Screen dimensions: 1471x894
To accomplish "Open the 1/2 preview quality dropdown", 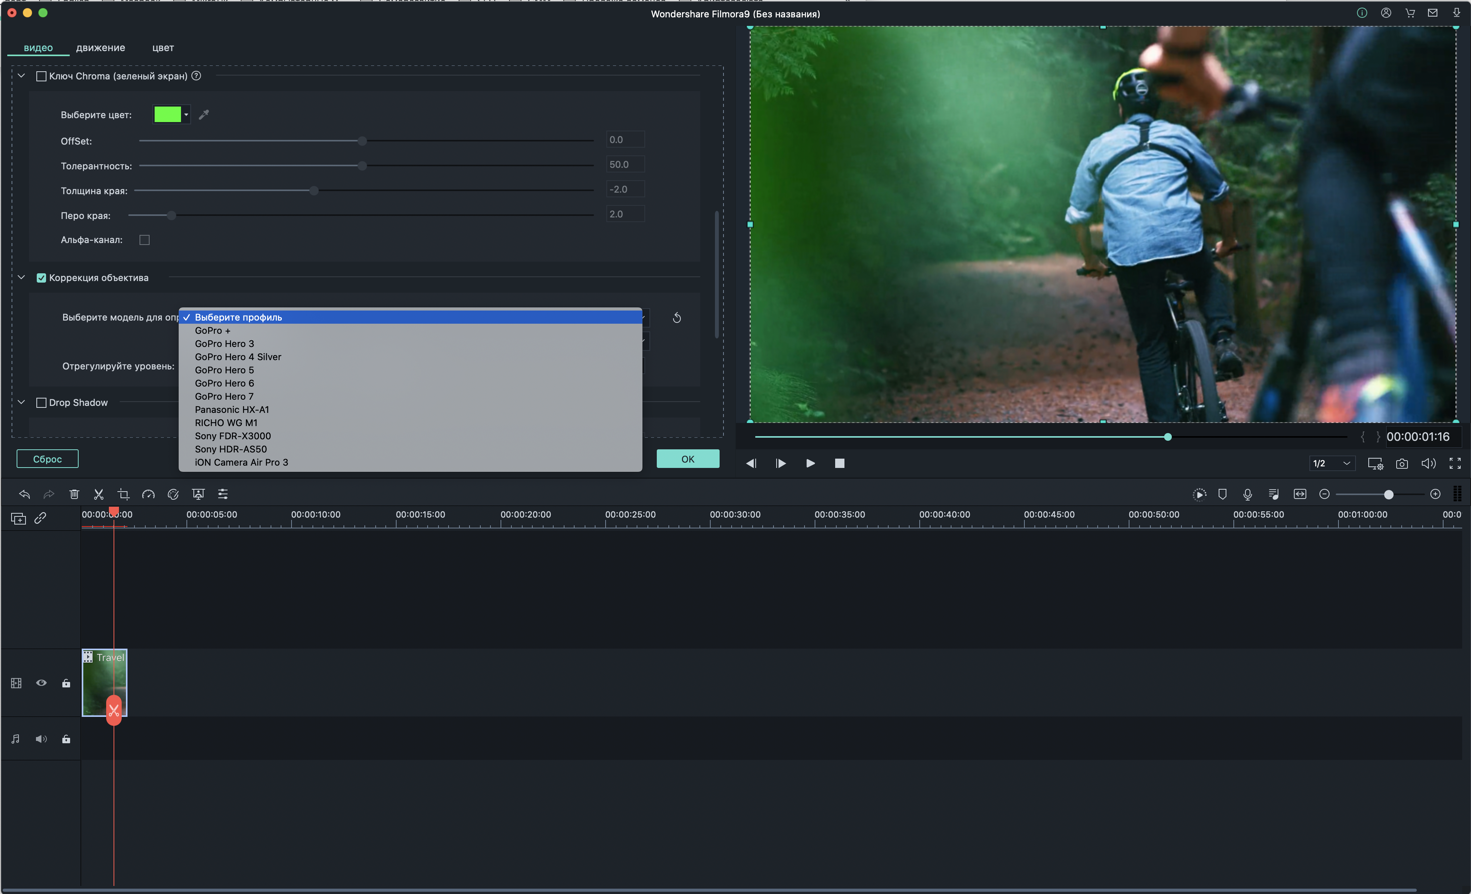I will coord(1331,464).
